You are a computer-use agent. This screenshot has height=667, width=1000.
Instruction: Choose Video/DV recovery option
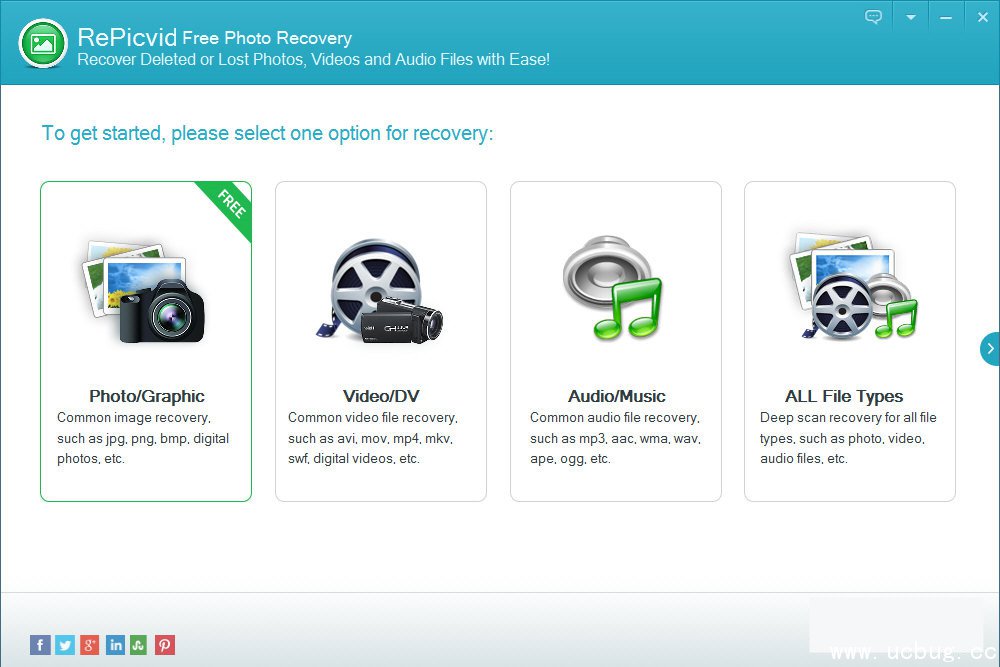(381, 341)
